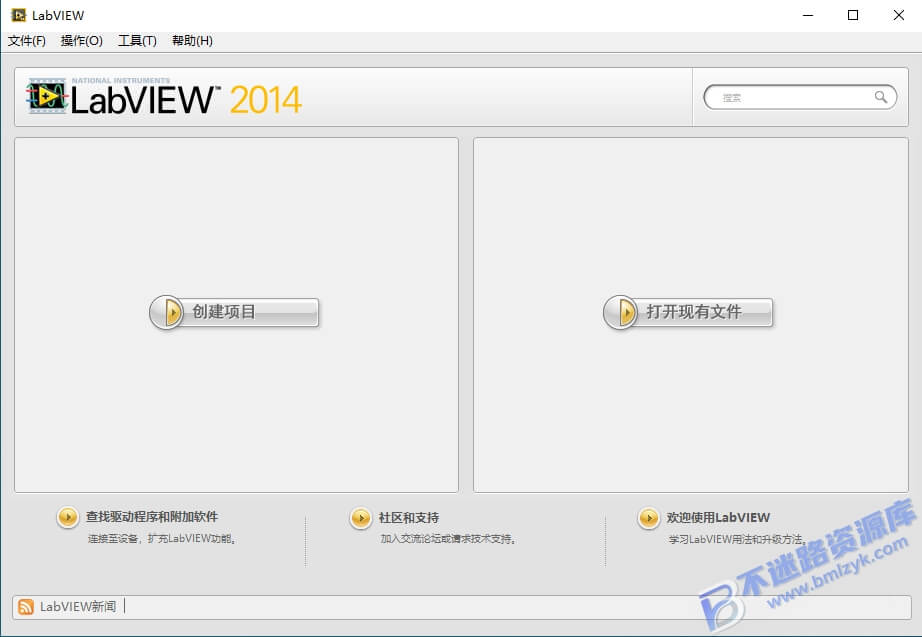Open the 查找驱动程序和附加软件 link
Image resolution: width=922 pixels, height=637 pixels.
click(x=152, y=516)
